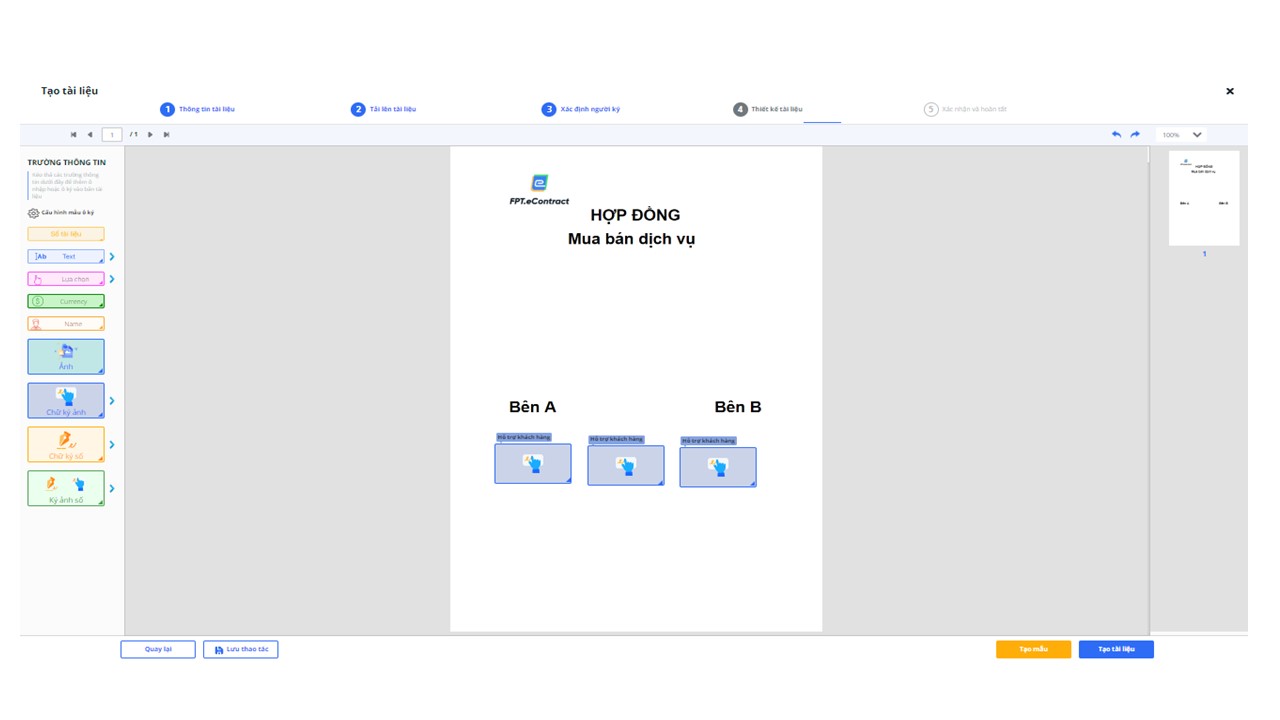The height and width of the screenshot is (720, 1280).
Task: Click the page number input box
Action: pyautogui.click(x=112, y=134)
